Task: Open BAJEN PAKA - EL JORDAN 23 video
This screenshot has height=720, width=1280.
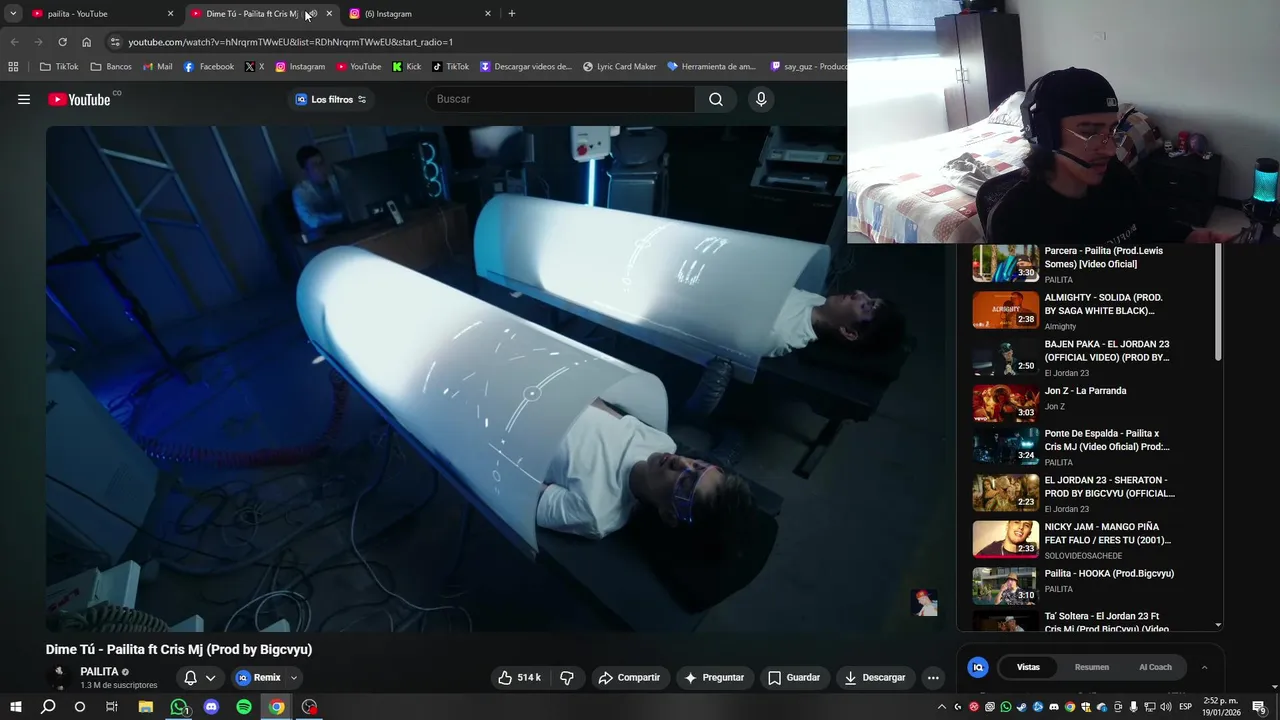Action: click(x=1075, y=357)
